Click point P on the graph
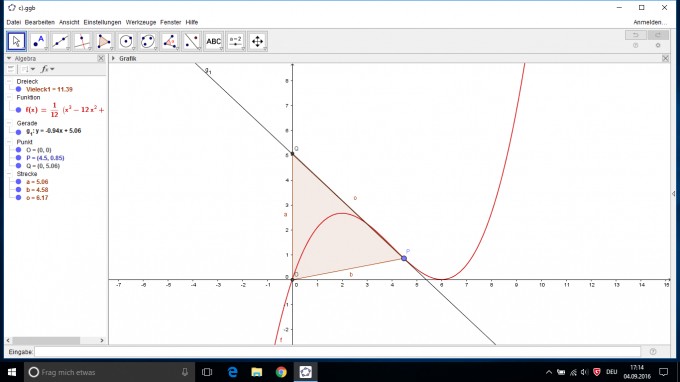This screenshot has width=680, height=382. tap(404, 258)
